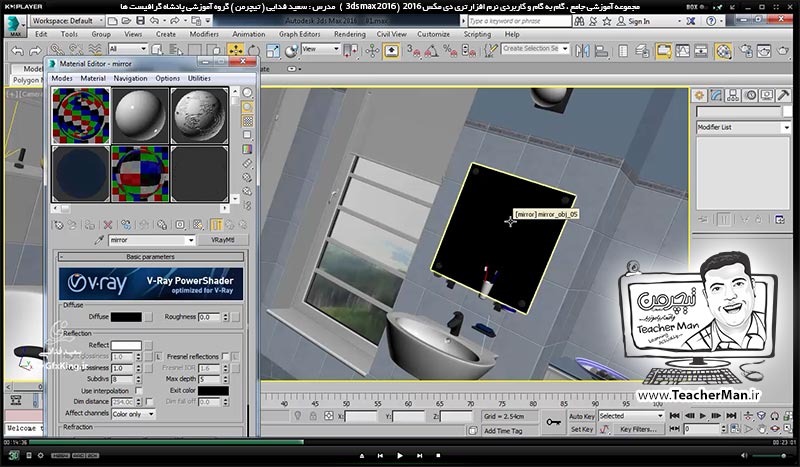Click the Save File icon in quick access

(x=140, y=21)
